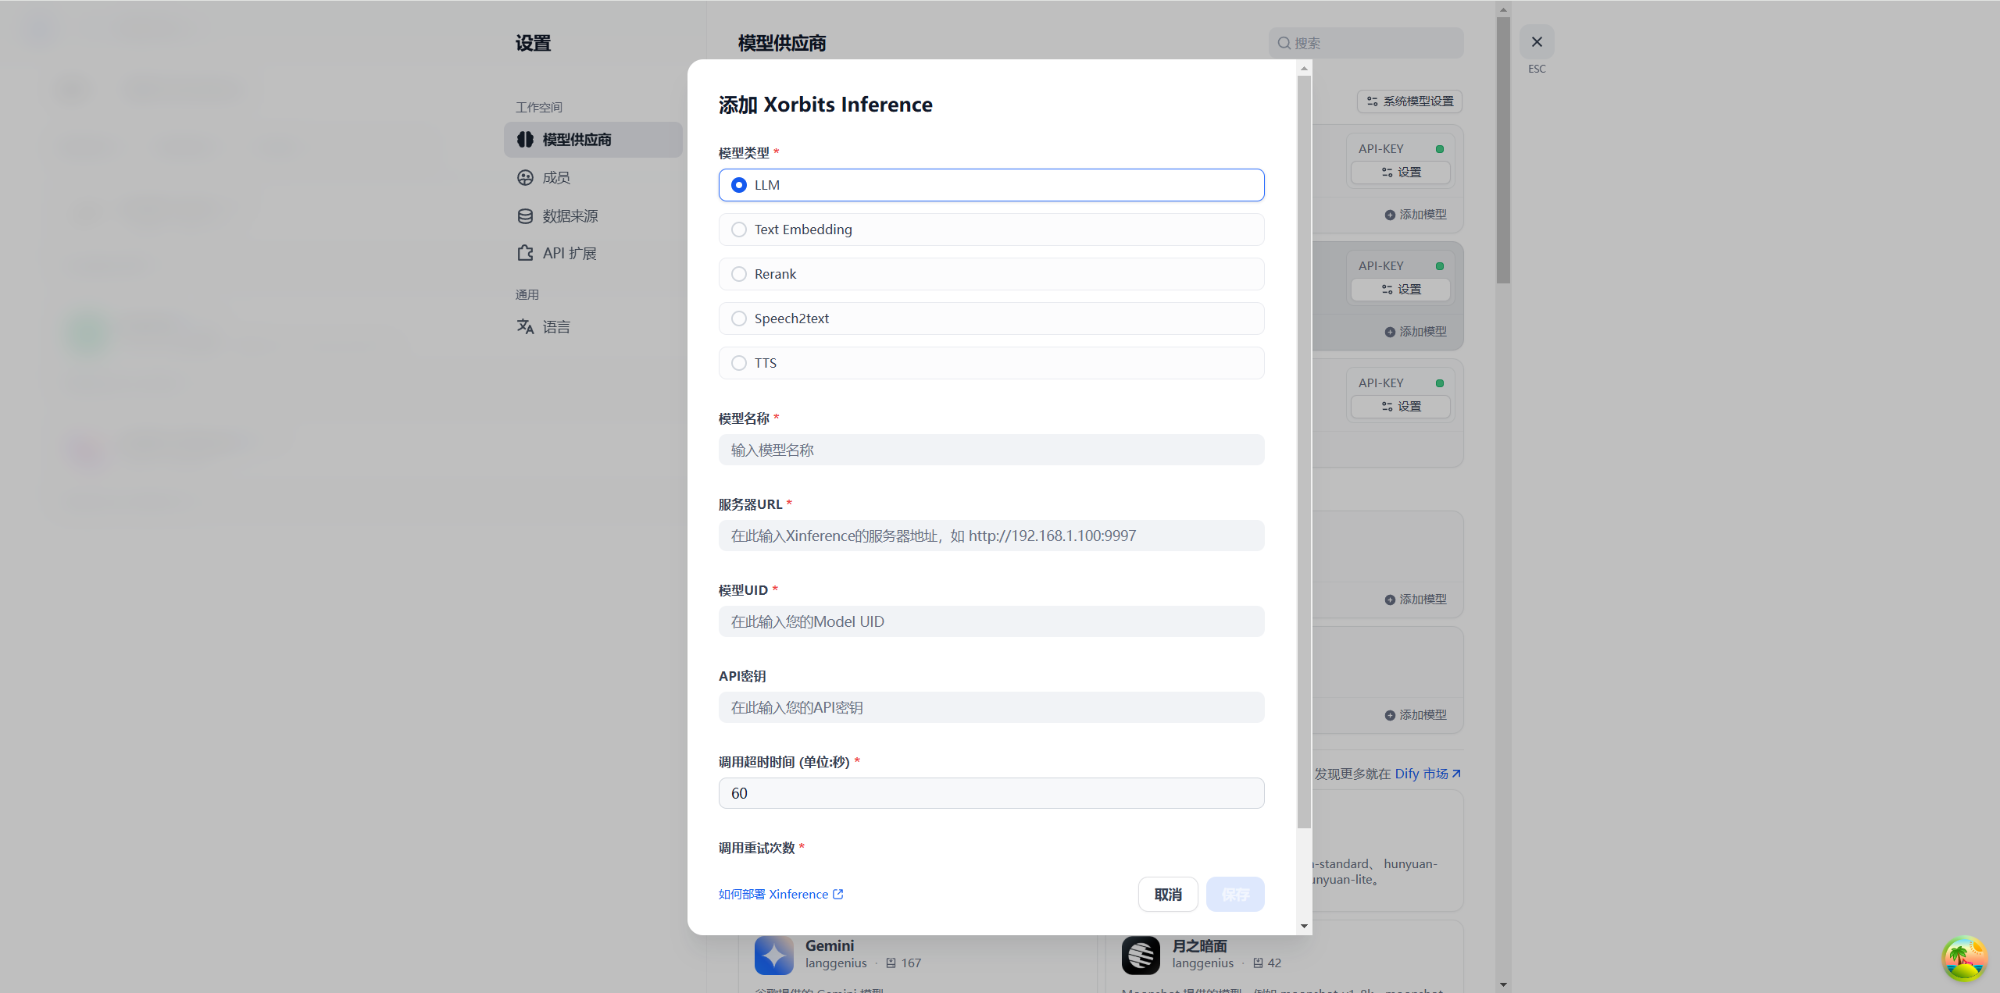Edit the invoke timeout value 60
Screen dimensions: 2000x993
[991, 793]
